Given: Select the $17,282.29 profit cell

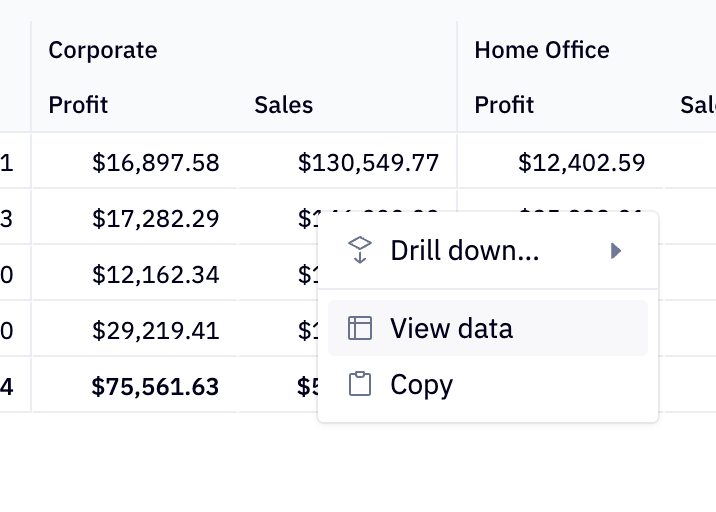Looking at the screenshot, I should coord(155,218).
